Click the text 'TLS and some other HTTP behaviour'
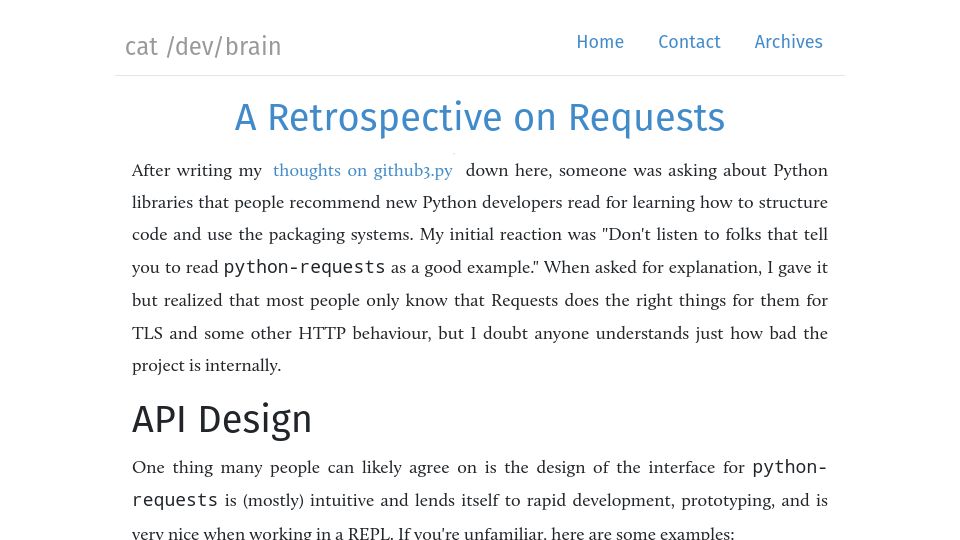The height and width of the screenshot is (540, 960). (282, 333)
